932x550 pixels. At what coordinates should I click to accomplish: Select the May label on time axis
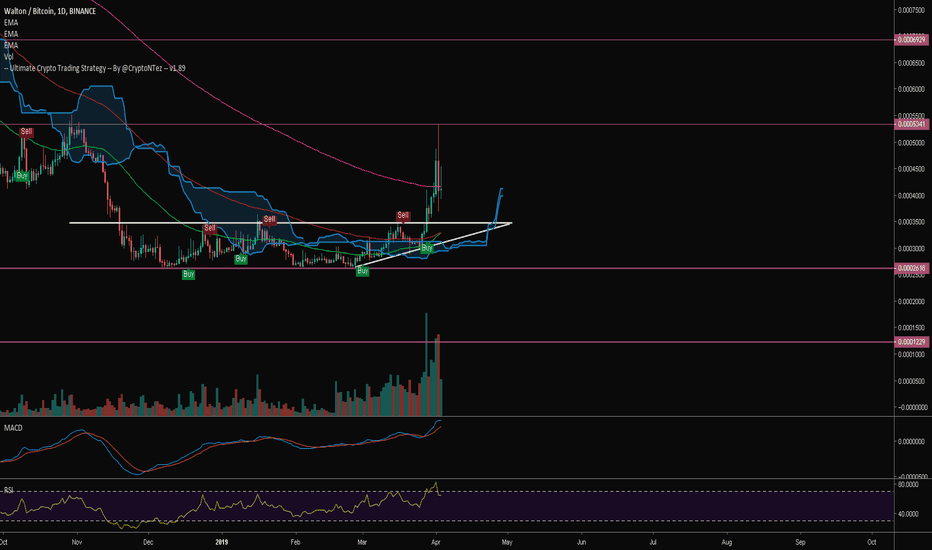pyautogui.click(x=507, y=542)
